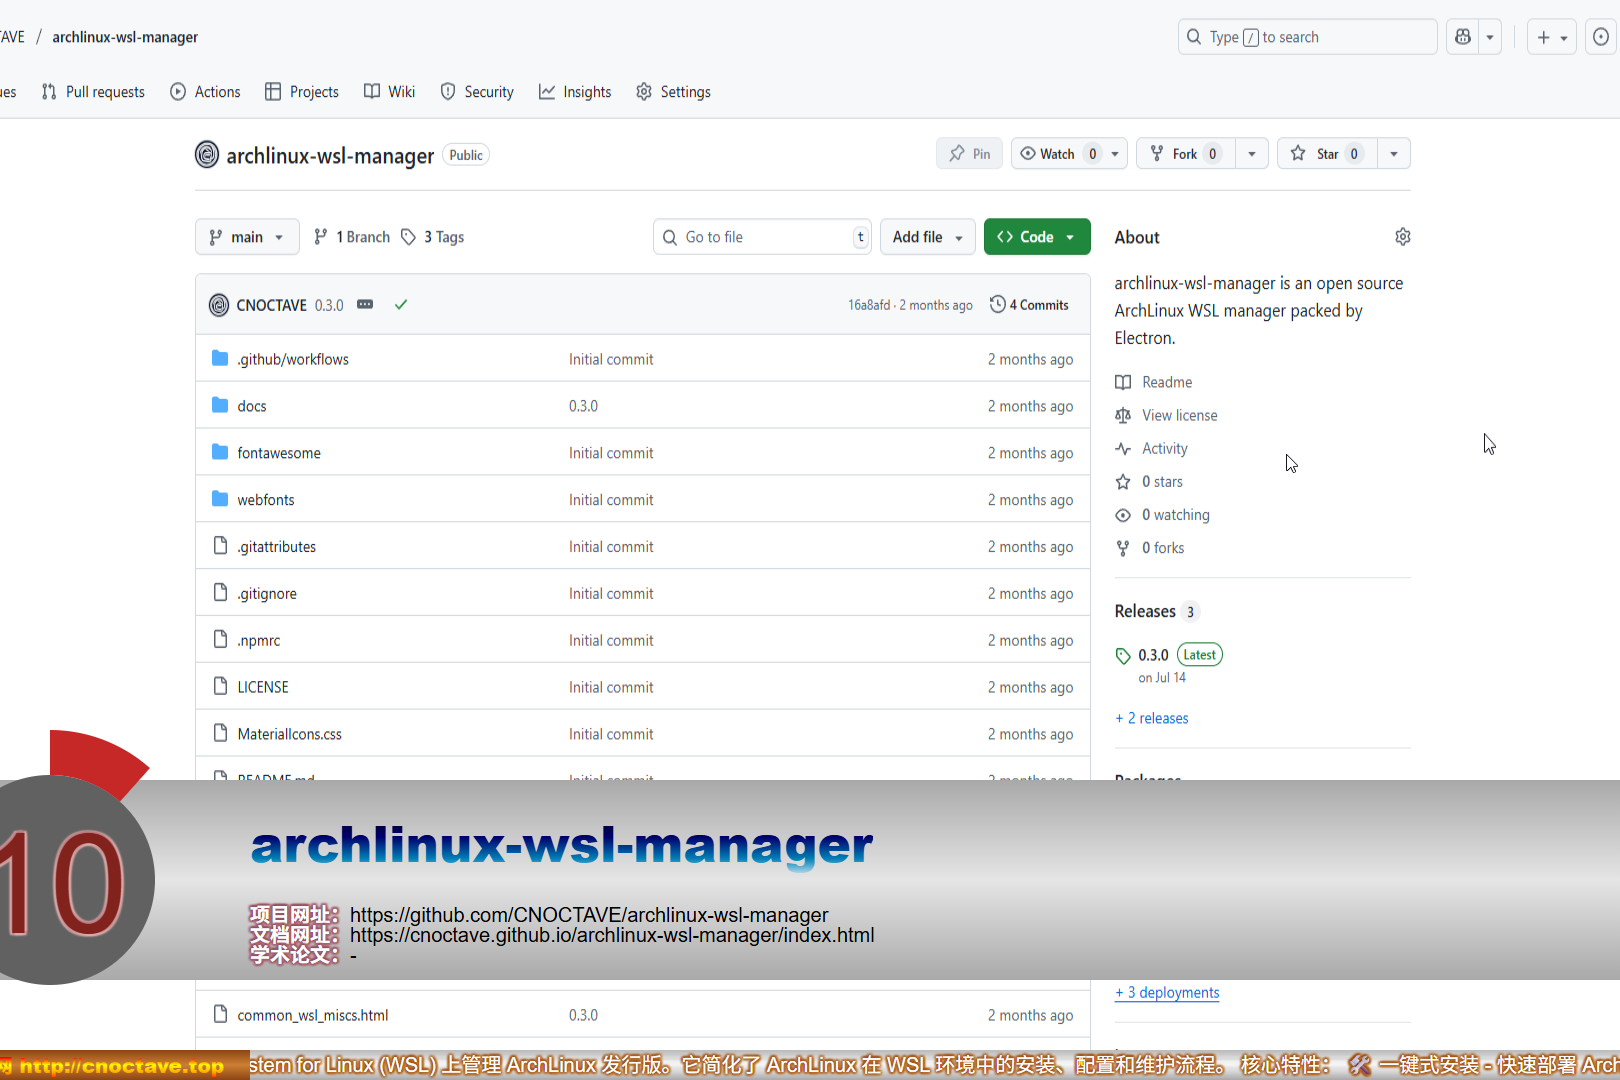Click the + 2 releases link
1620x1080 pixels.
[x=1152, y=718]
